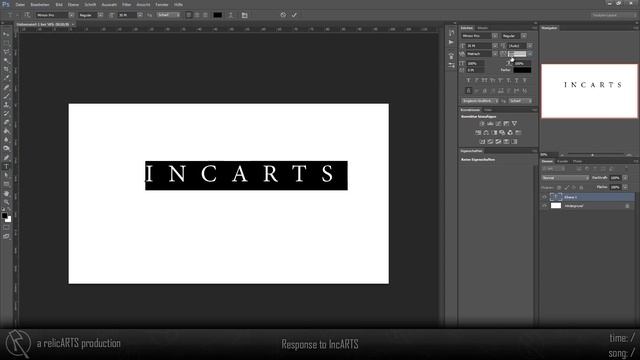Select the Eraser tool
The height and width of the screenshot is (360, 640).
[x=6, y=122]
